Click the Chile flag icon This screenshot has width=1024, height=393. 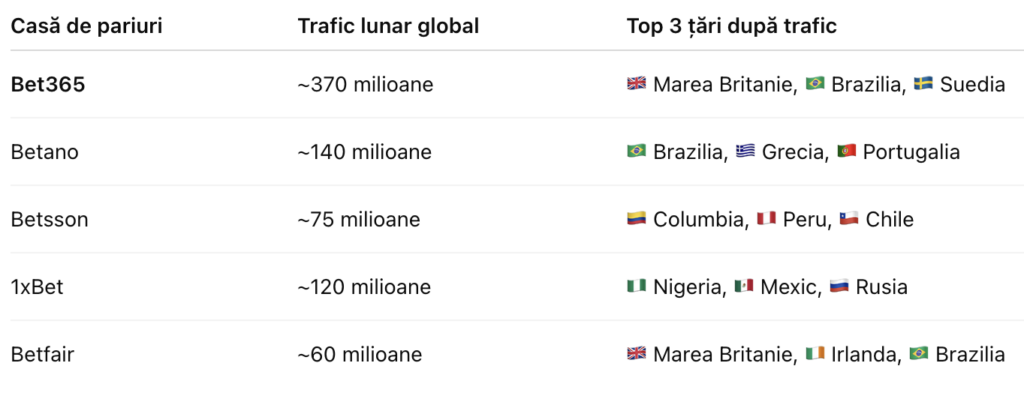(x=849, y=219)
